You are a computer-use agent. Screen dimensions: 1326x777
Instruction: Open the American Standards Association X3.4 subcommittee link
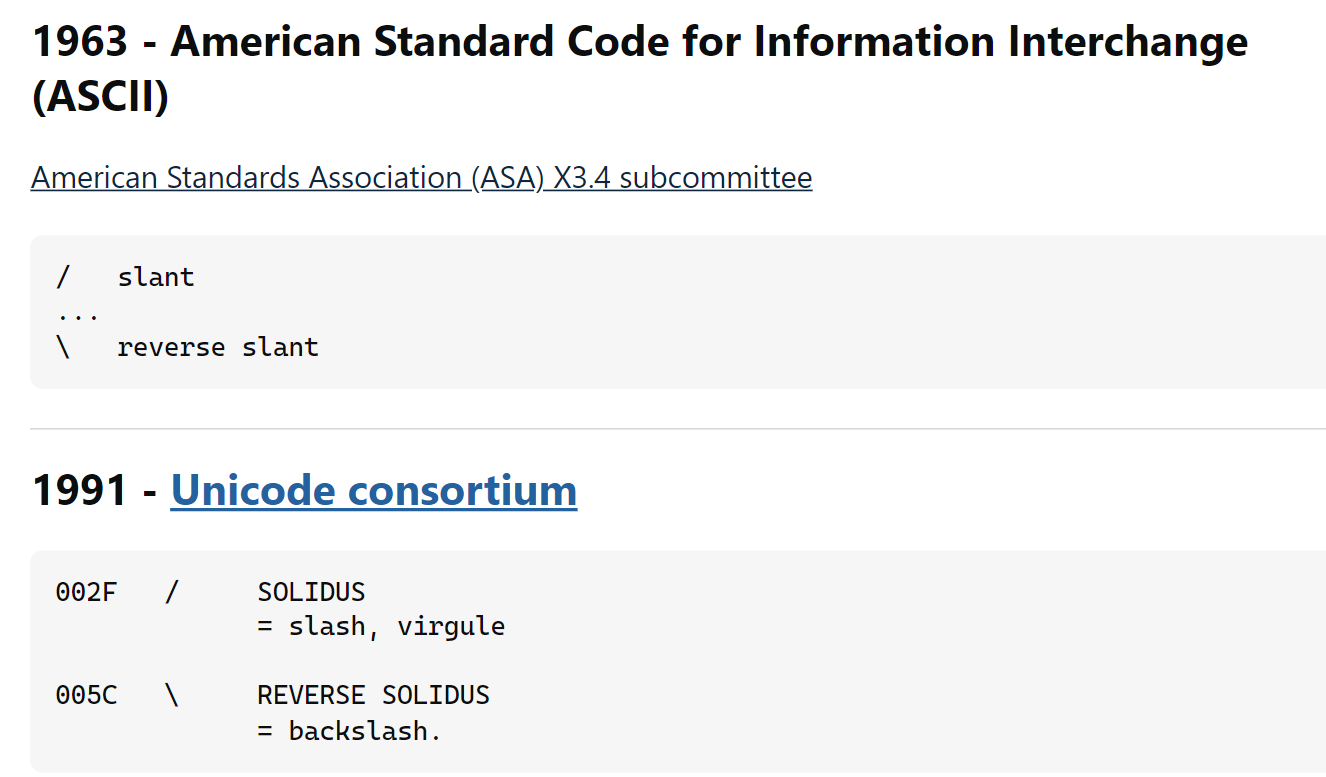point(421,178)
